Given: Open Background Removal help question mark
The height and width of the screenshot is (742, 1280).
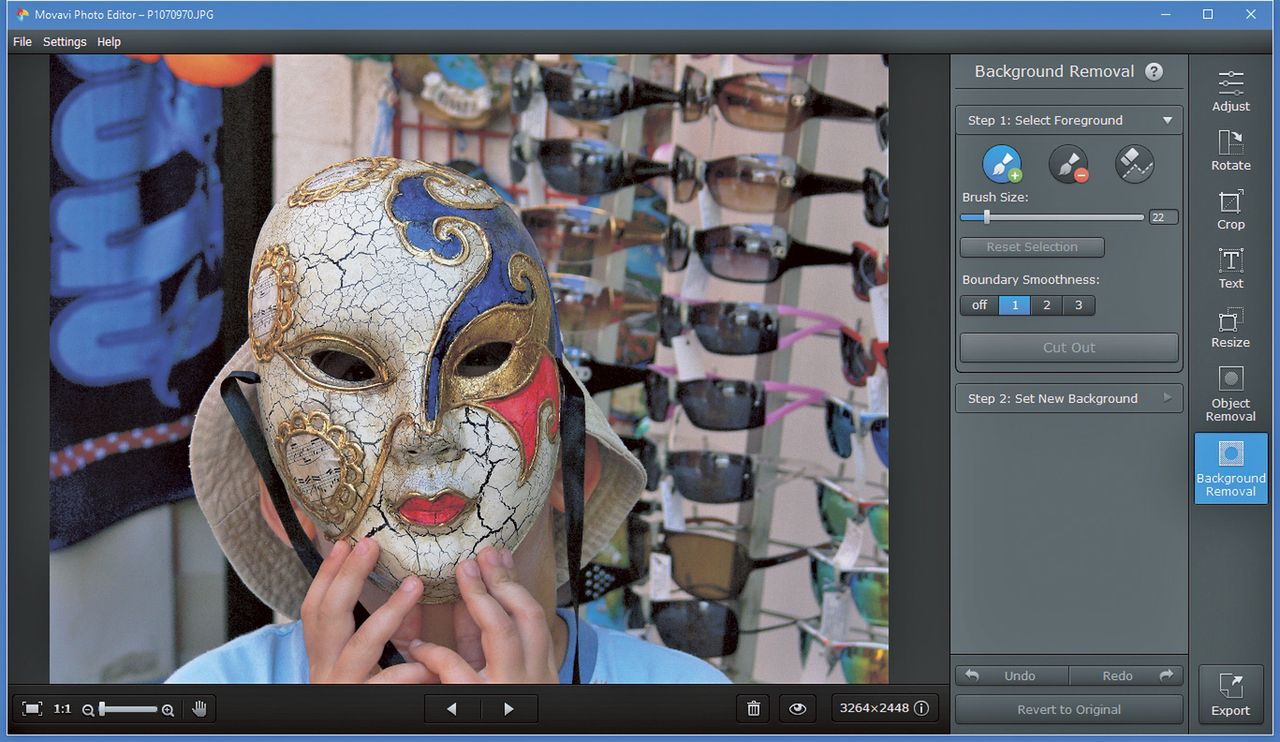Looking at the screenshot, I should pos(1154,71).
